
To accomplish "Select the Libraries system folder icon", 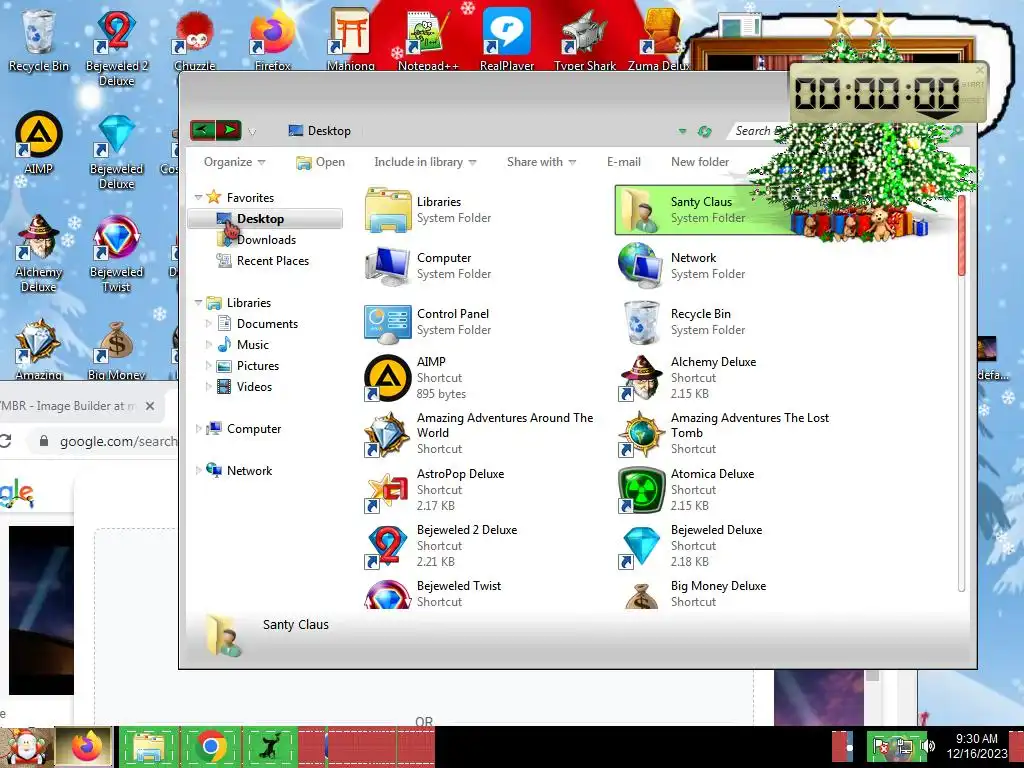I will (x=388, y=210).
